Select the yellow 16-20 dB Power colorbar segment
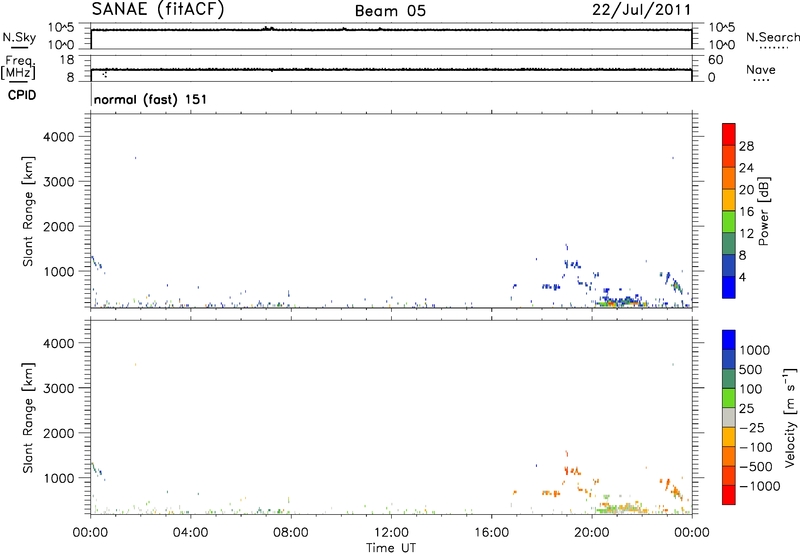This screenshot has width=800, height=554. pos(729,199)
